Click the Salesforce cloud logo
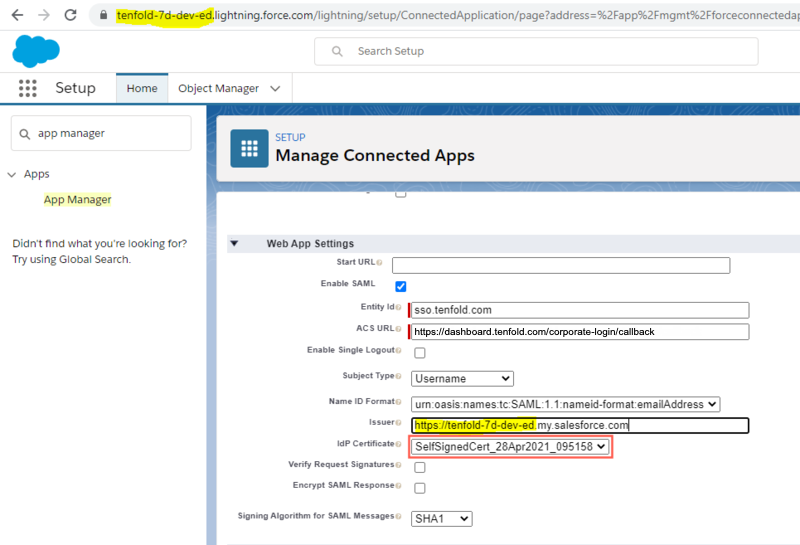Viewport: 800px width, 545px height. click(36, 51)
